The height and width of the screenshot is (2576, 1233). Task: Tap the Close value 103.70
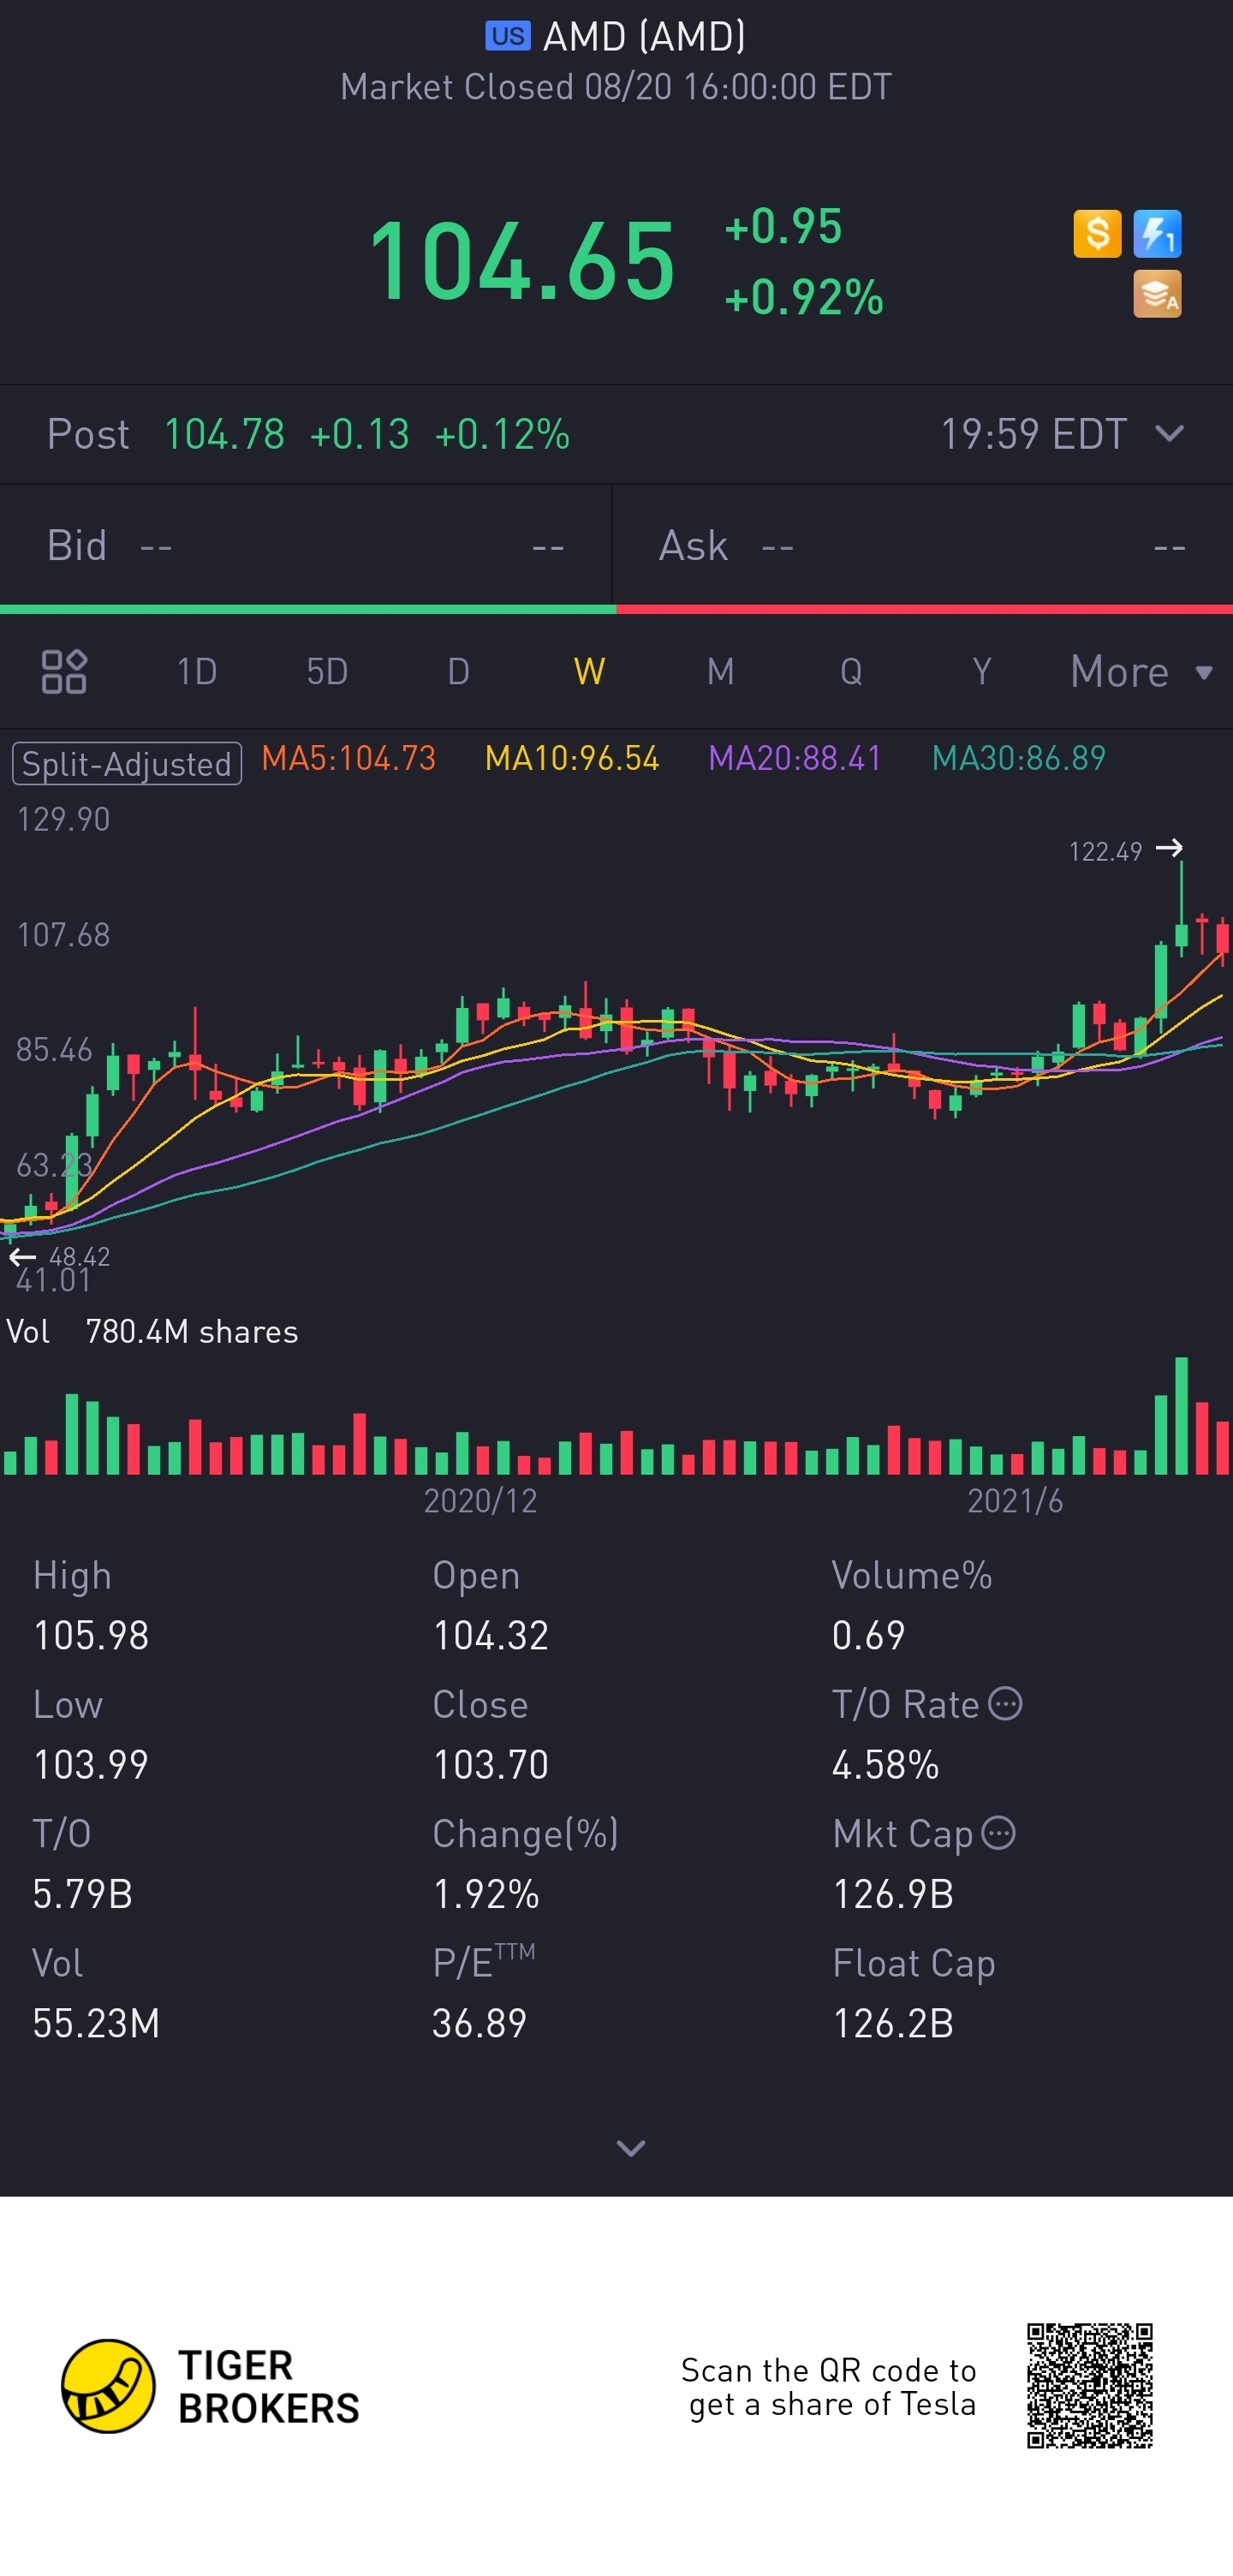point(490,1764)
